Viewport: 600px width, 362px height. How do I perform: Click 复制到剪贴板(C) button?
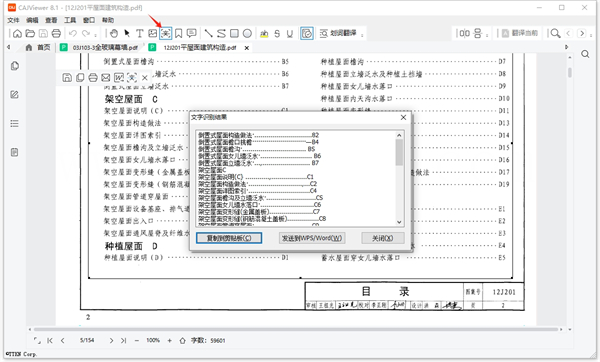point(229,238)
